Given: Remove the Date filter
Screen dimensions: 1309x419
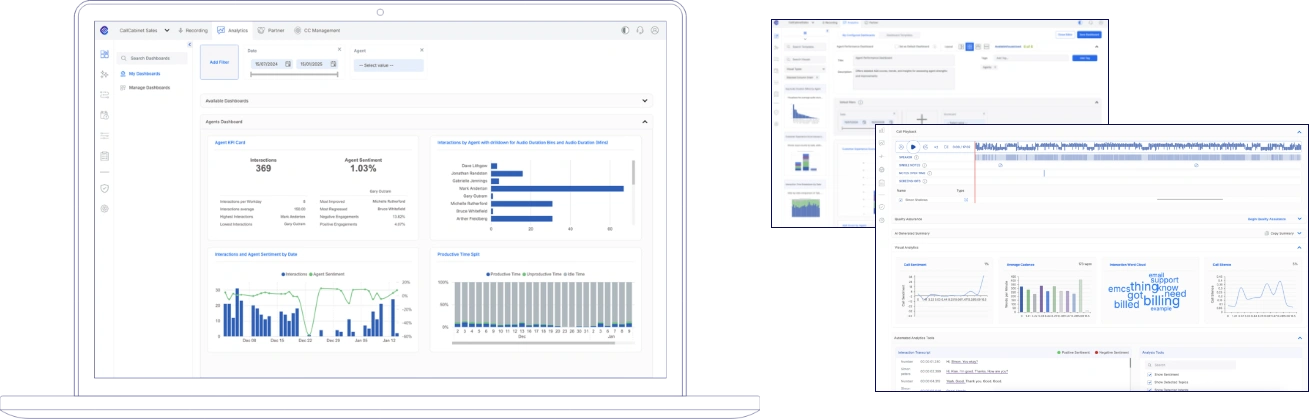Looking at the screenshot, I should (339, 49).
